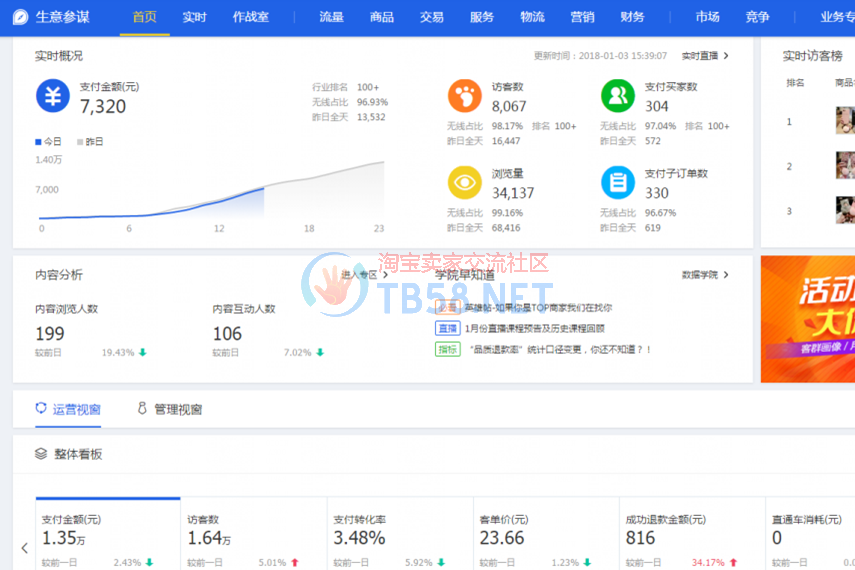855x570 pixels.
Task: Select the 支付转化率 3.48% metric card
Action: [400, 535]
